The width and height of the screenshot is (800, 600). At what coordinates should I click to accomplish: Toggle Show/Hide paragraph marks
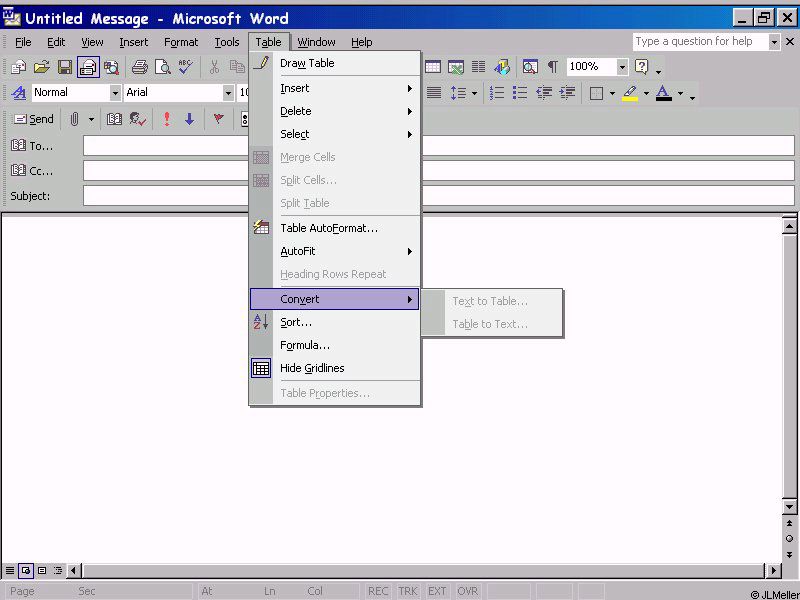tap(552, 67)
